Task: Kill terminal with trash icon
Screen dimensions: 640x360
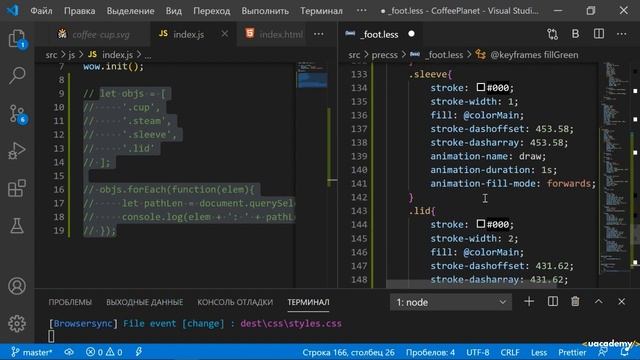Action: point(575,302)
